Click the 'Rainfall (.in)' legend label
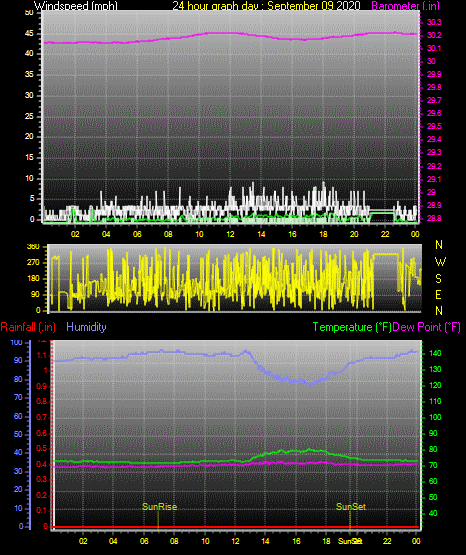The height and width of the screenshot is (555, 466). tap(28, 327)
